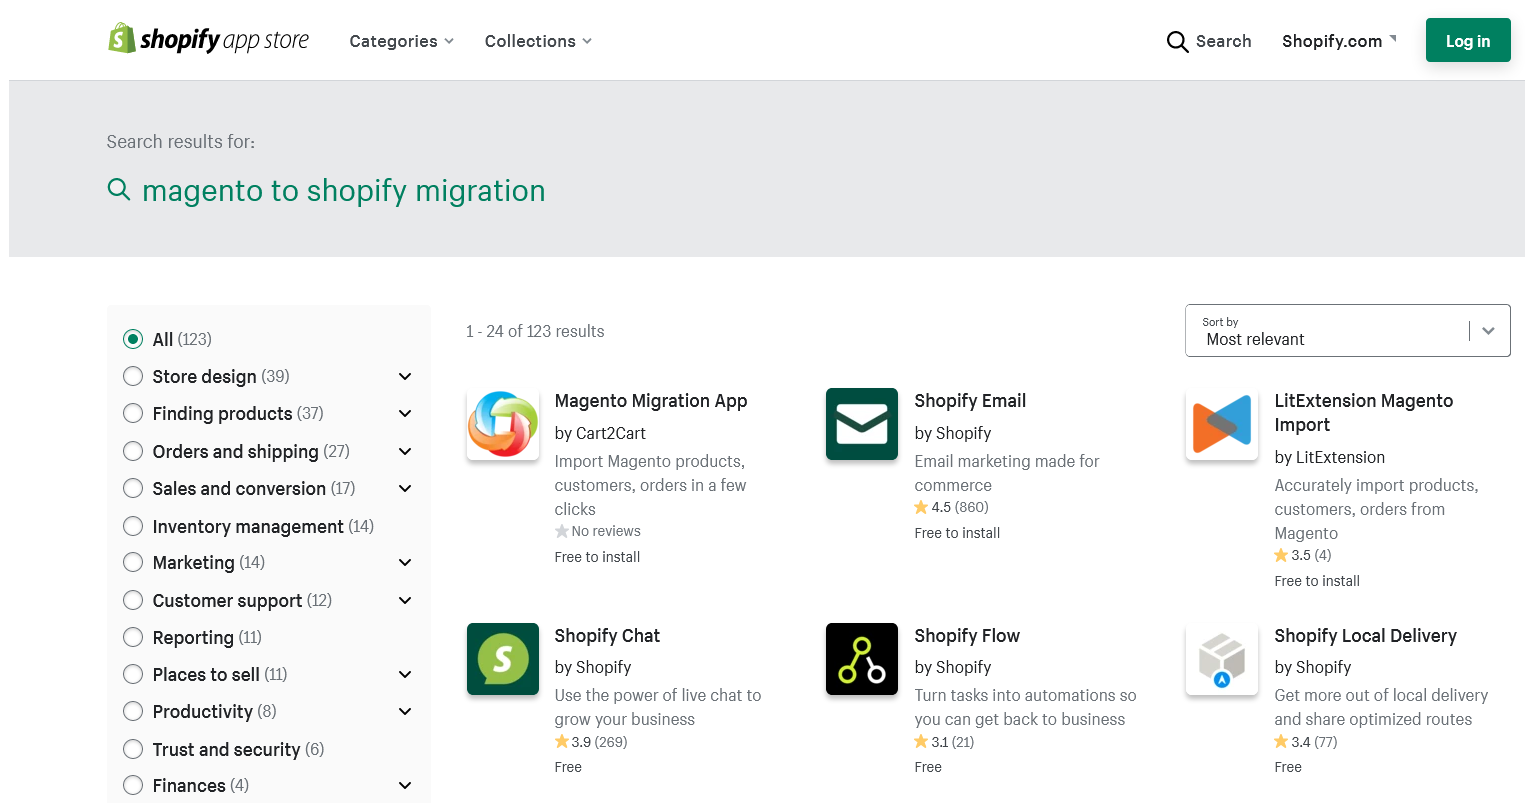Expand the Marketing filter chevron
Image resolution: width=1525 pixels, height=803 pixels.
(x=405, y=563)
